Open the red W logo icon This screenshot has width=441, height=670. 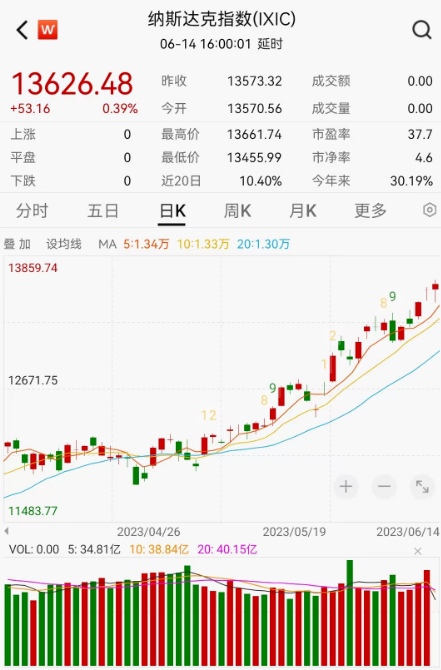click(x=47, y=30)
